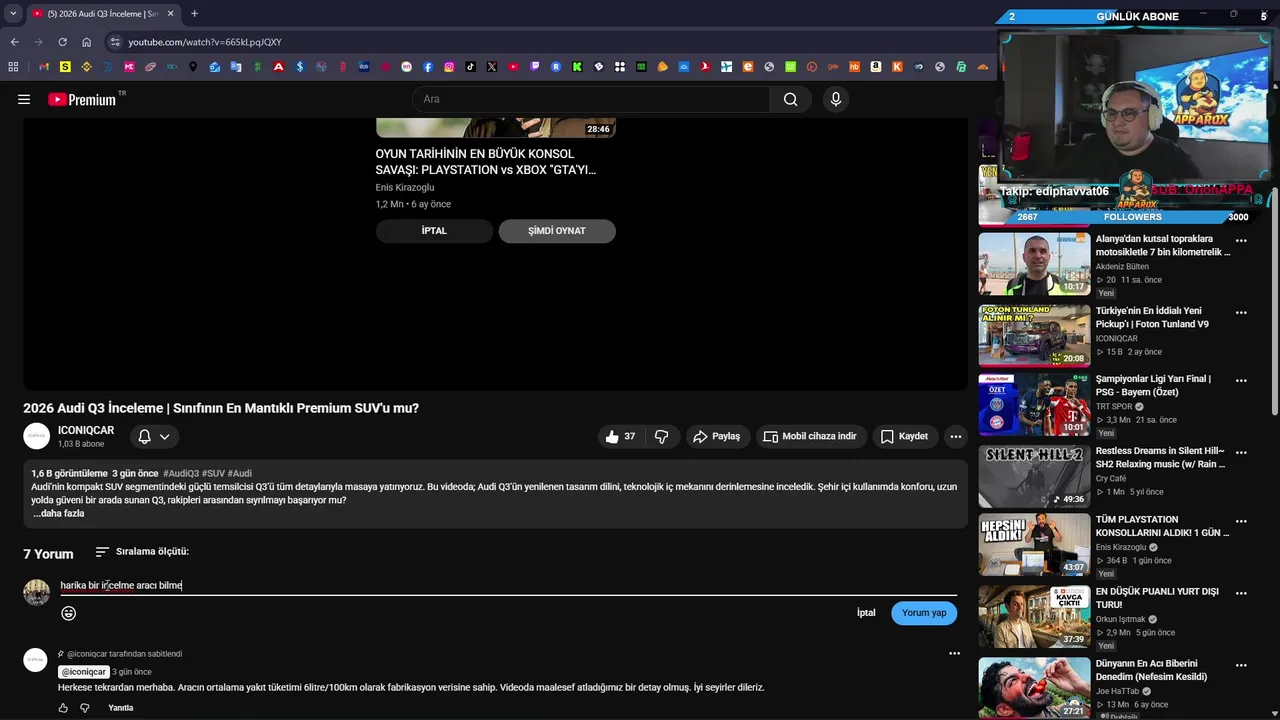Image resolution: width=1280 pixels, height=720 pixels.
Task: Click ŞİMDİ OYNAT to play next
Action: pos(557,231)
